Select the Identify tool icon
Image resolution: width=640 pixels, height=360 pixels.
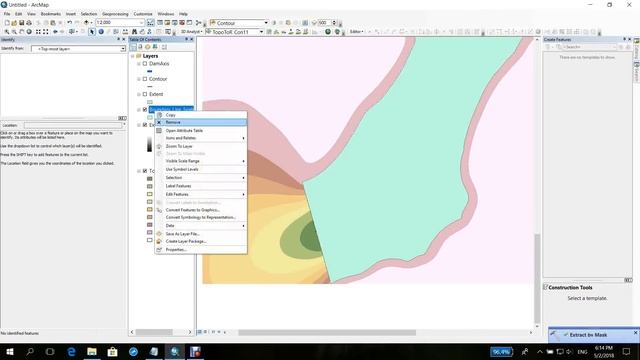(x=101, y=32)
